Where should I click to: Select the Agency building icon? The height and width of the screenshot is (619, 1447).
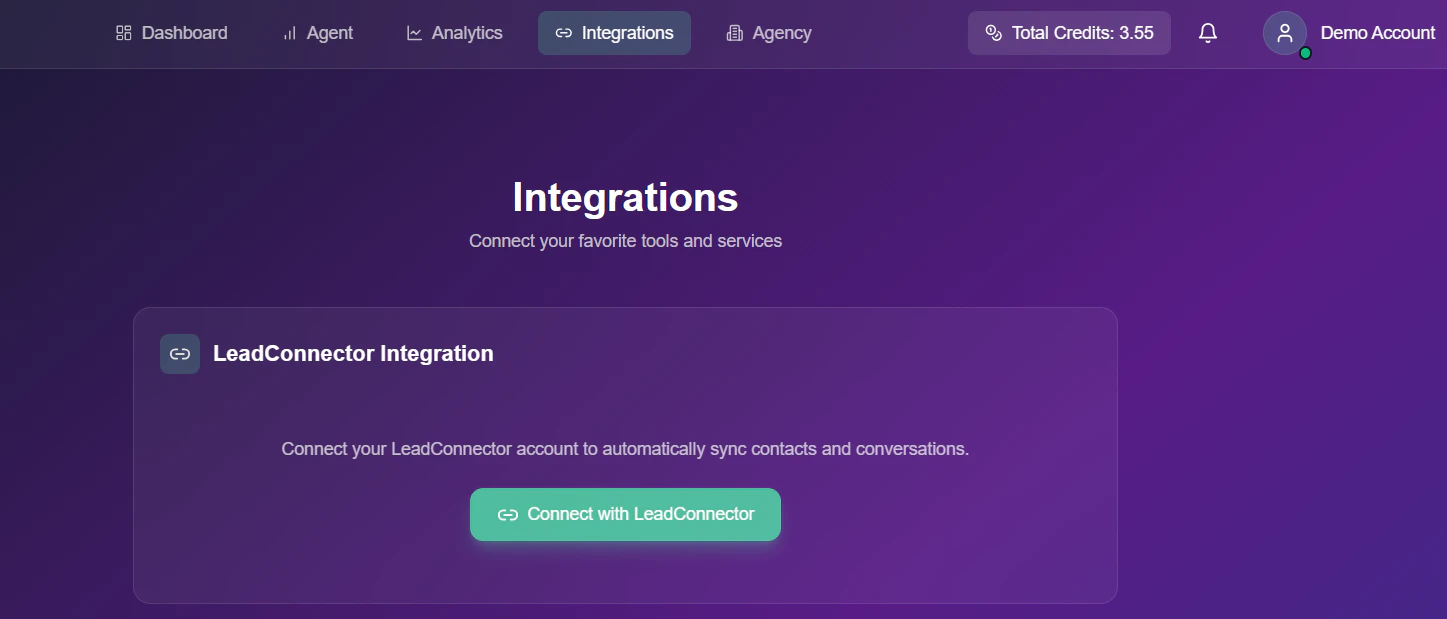pyautogui.click(x=735, y=32)
